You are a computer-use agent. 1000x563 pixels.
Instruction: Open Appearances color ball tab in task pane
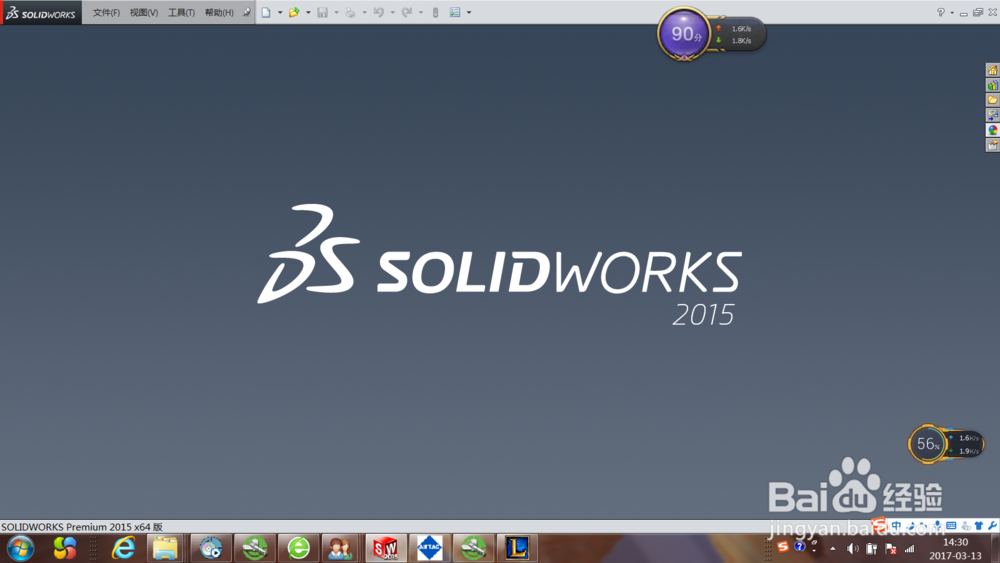(x=992, y=130)
